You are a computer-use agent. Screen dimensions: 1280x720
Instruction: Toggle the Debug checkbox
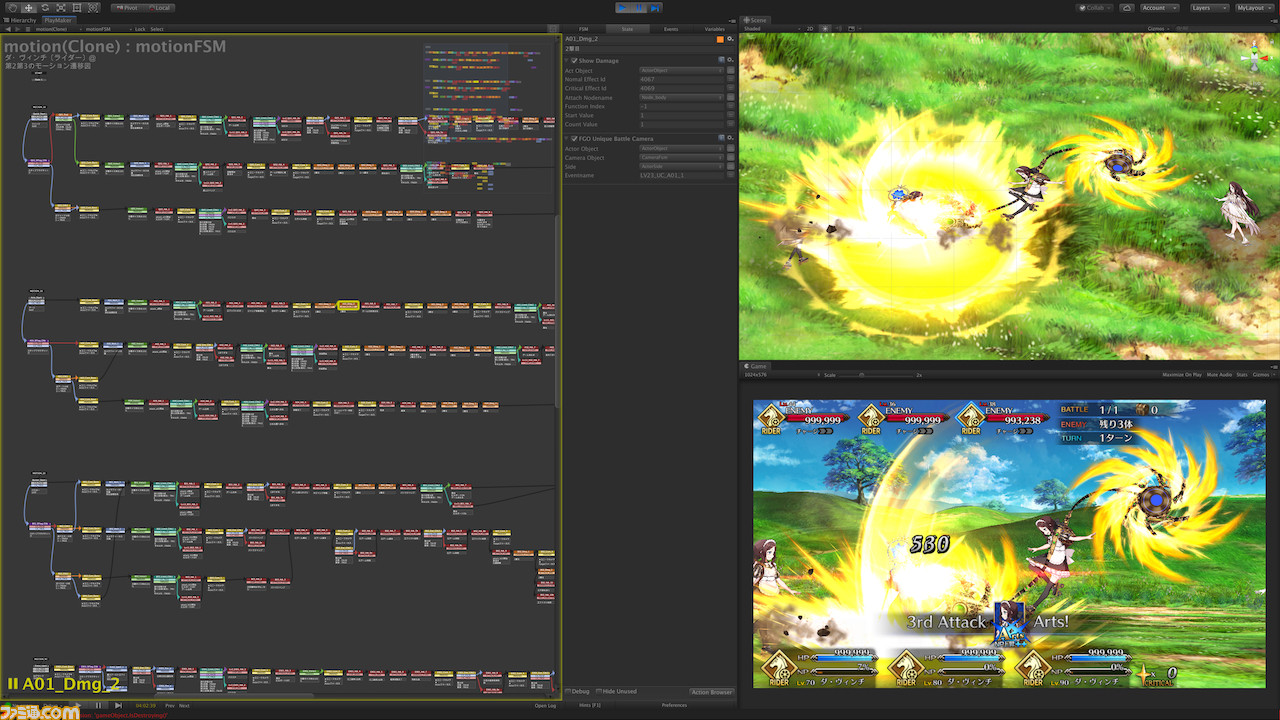(568, 692)
